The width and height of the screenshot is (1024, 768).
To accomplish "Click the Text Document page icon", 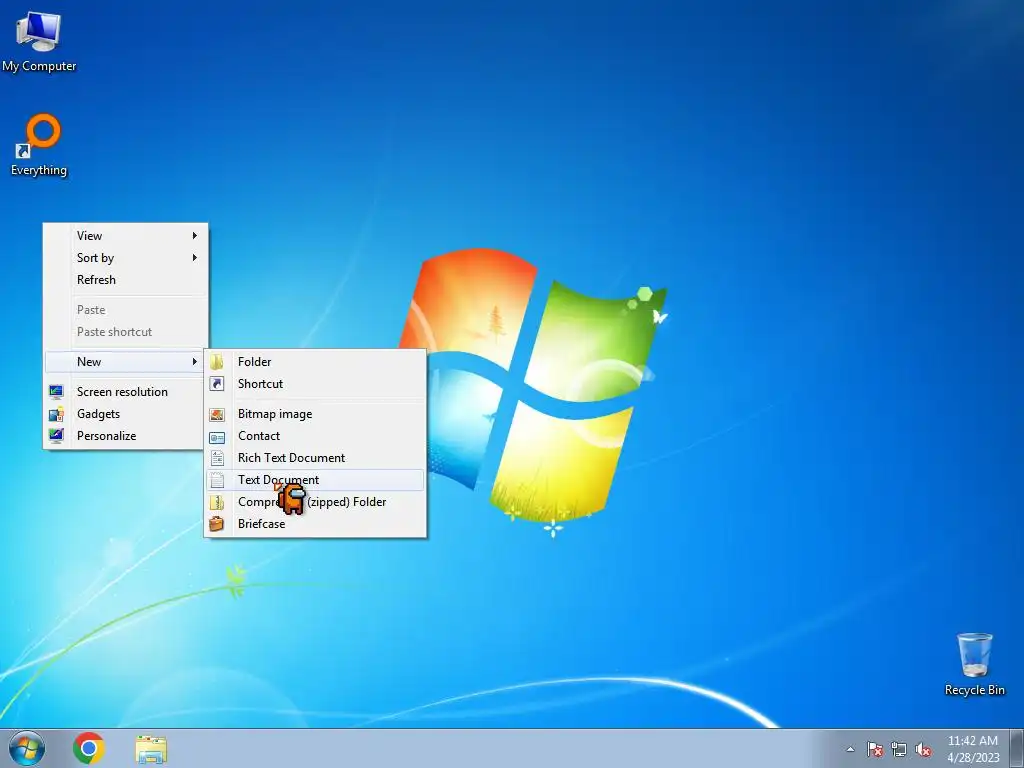I will click(x=217, y=480).
